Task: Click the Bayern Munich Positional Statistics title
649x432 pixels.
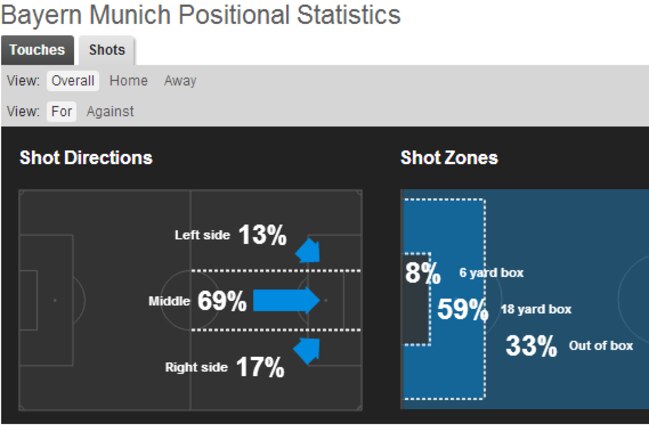Action: [201, 15]
